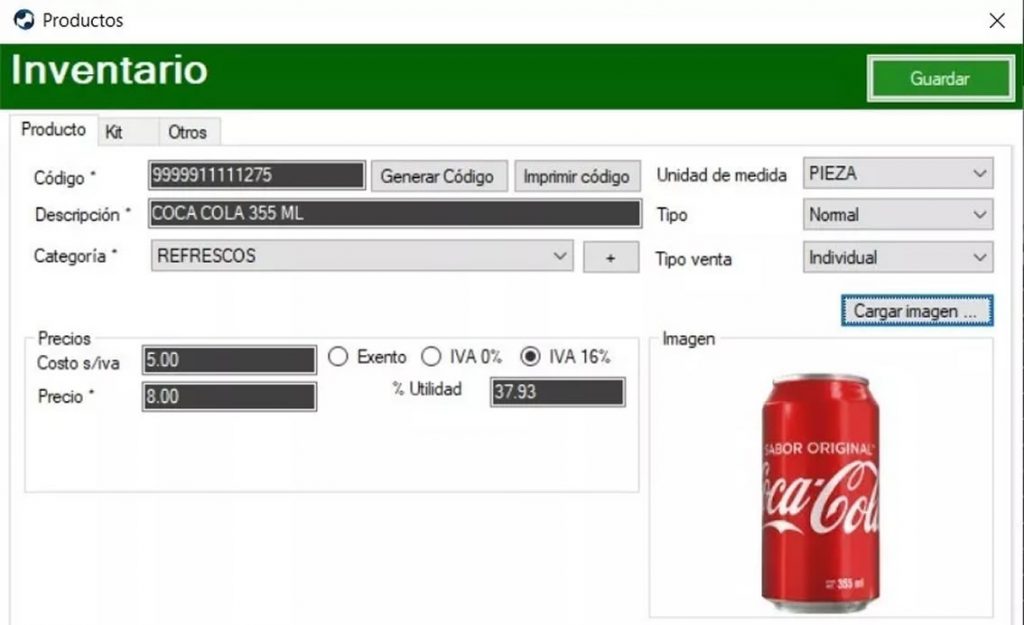
Task: Open the Categoría REFRESCOS dropdown
Action: (362, 255)
